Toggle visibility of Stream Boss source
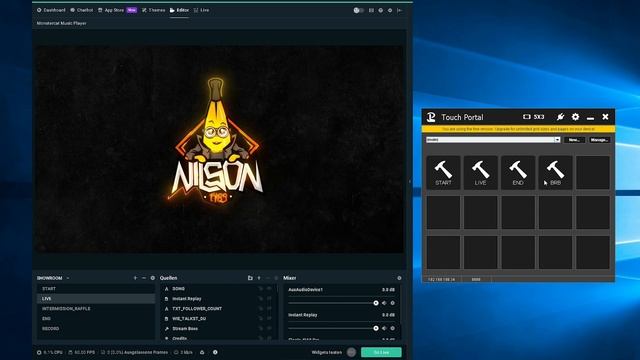Viewport: 640px width, 360px height. (x=269, y=329)
